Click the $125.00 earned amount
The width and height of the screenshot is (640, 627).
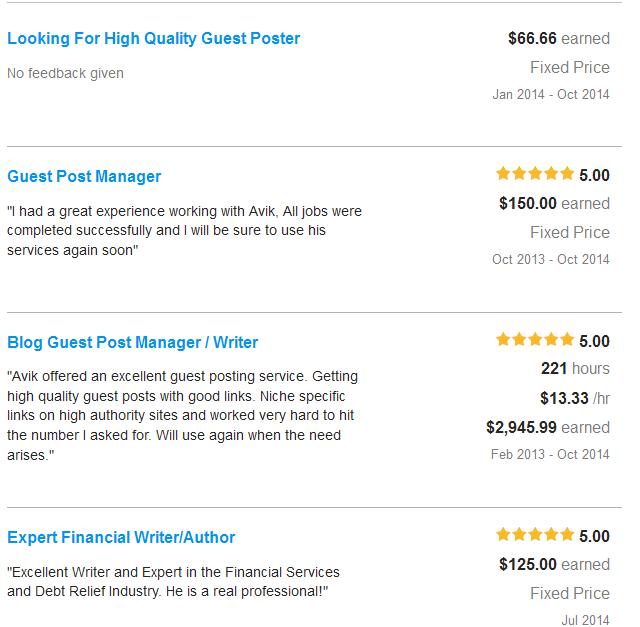[x=554, y=565]
